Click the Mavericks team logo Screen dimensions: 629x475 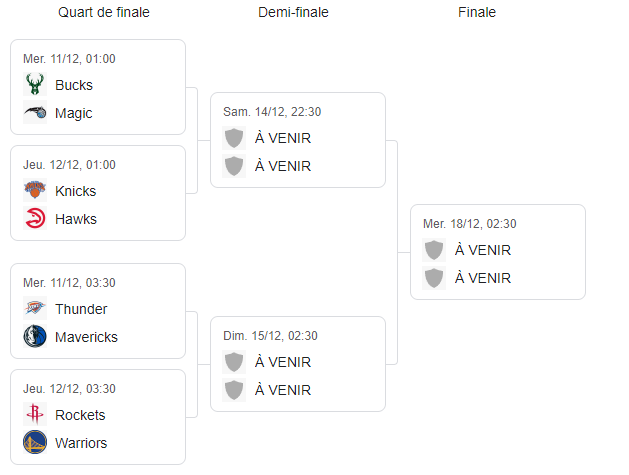pyautogui.click(x=35, y=337)
